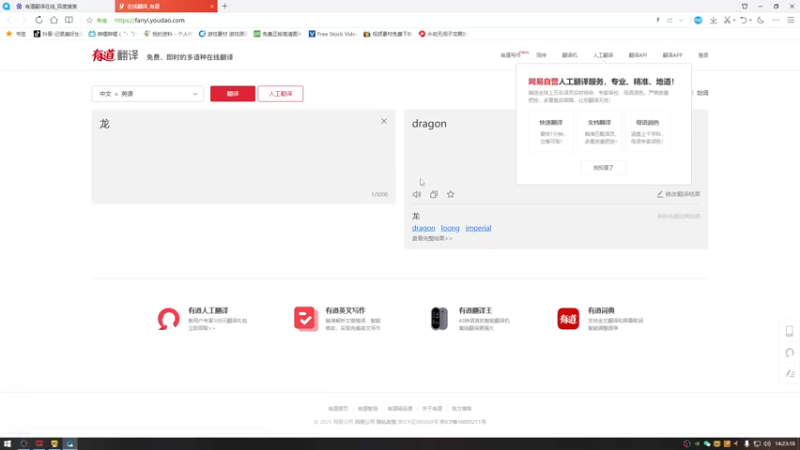Open the skin shirt icon in title bar
Image resolution: width=800 pixels, height=450 pixels.
pyautogui.click(x=745, y=6)
